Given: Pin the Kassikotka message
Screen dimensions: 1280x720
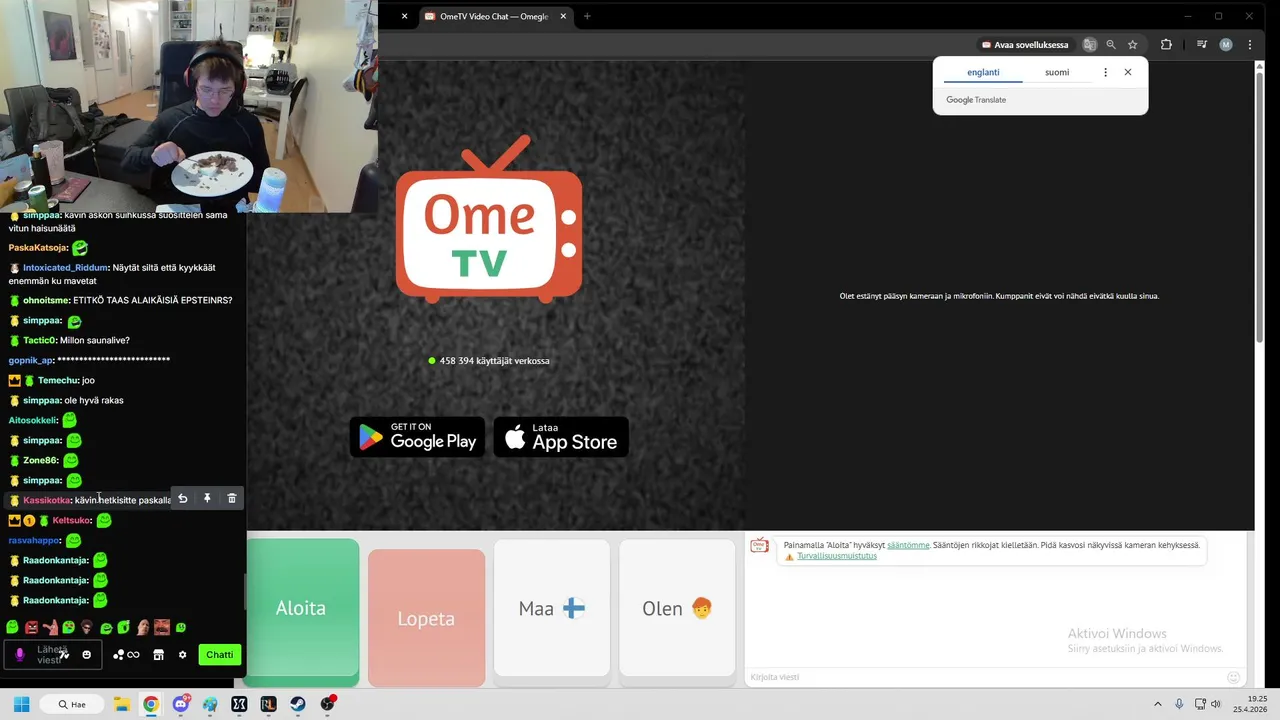Looking at the screenshot, I should (x=207, y=498).
